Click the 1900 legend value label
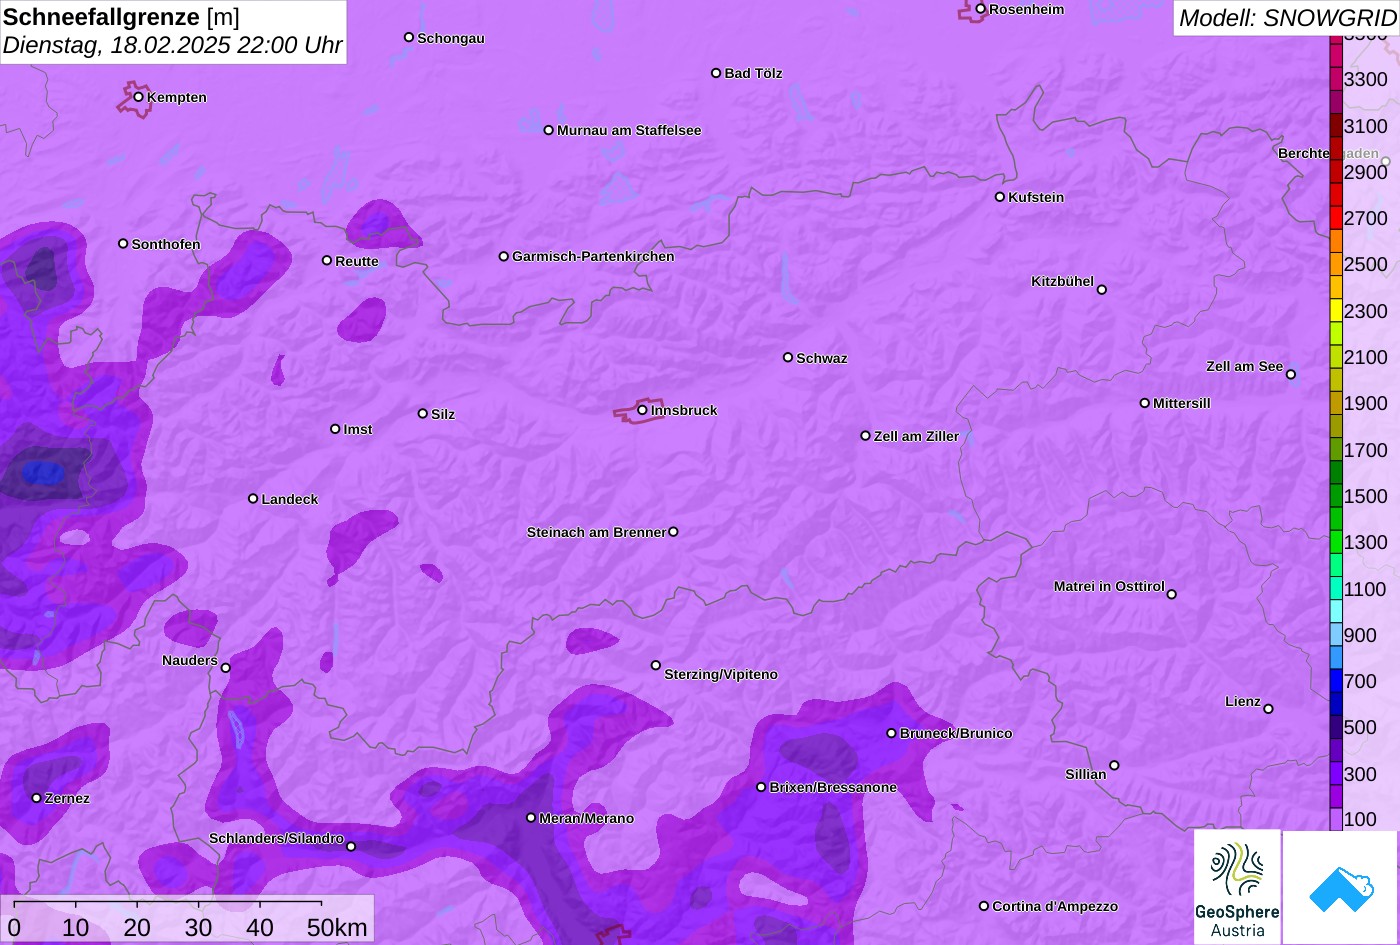Viewport: 1400px width, 945px height. tap(1365, 403)
